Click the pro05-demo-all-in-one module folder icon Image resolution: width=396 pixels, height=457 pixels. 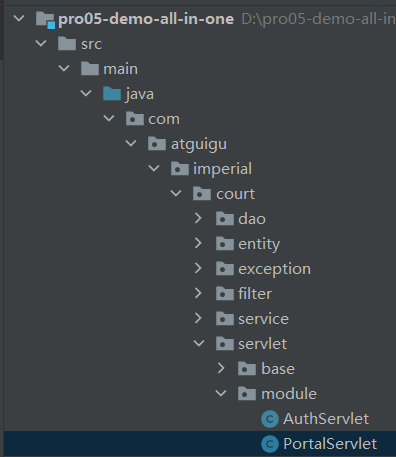[x=45, y=20]
